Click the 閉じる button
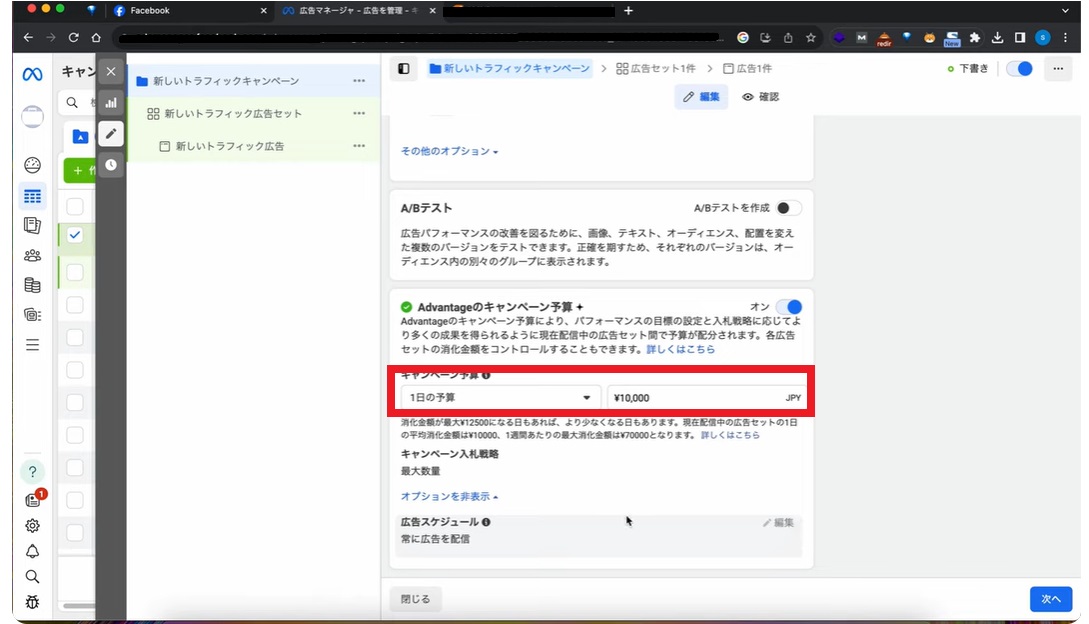The width and height of the screenshot is (1089, 624). 415,599
